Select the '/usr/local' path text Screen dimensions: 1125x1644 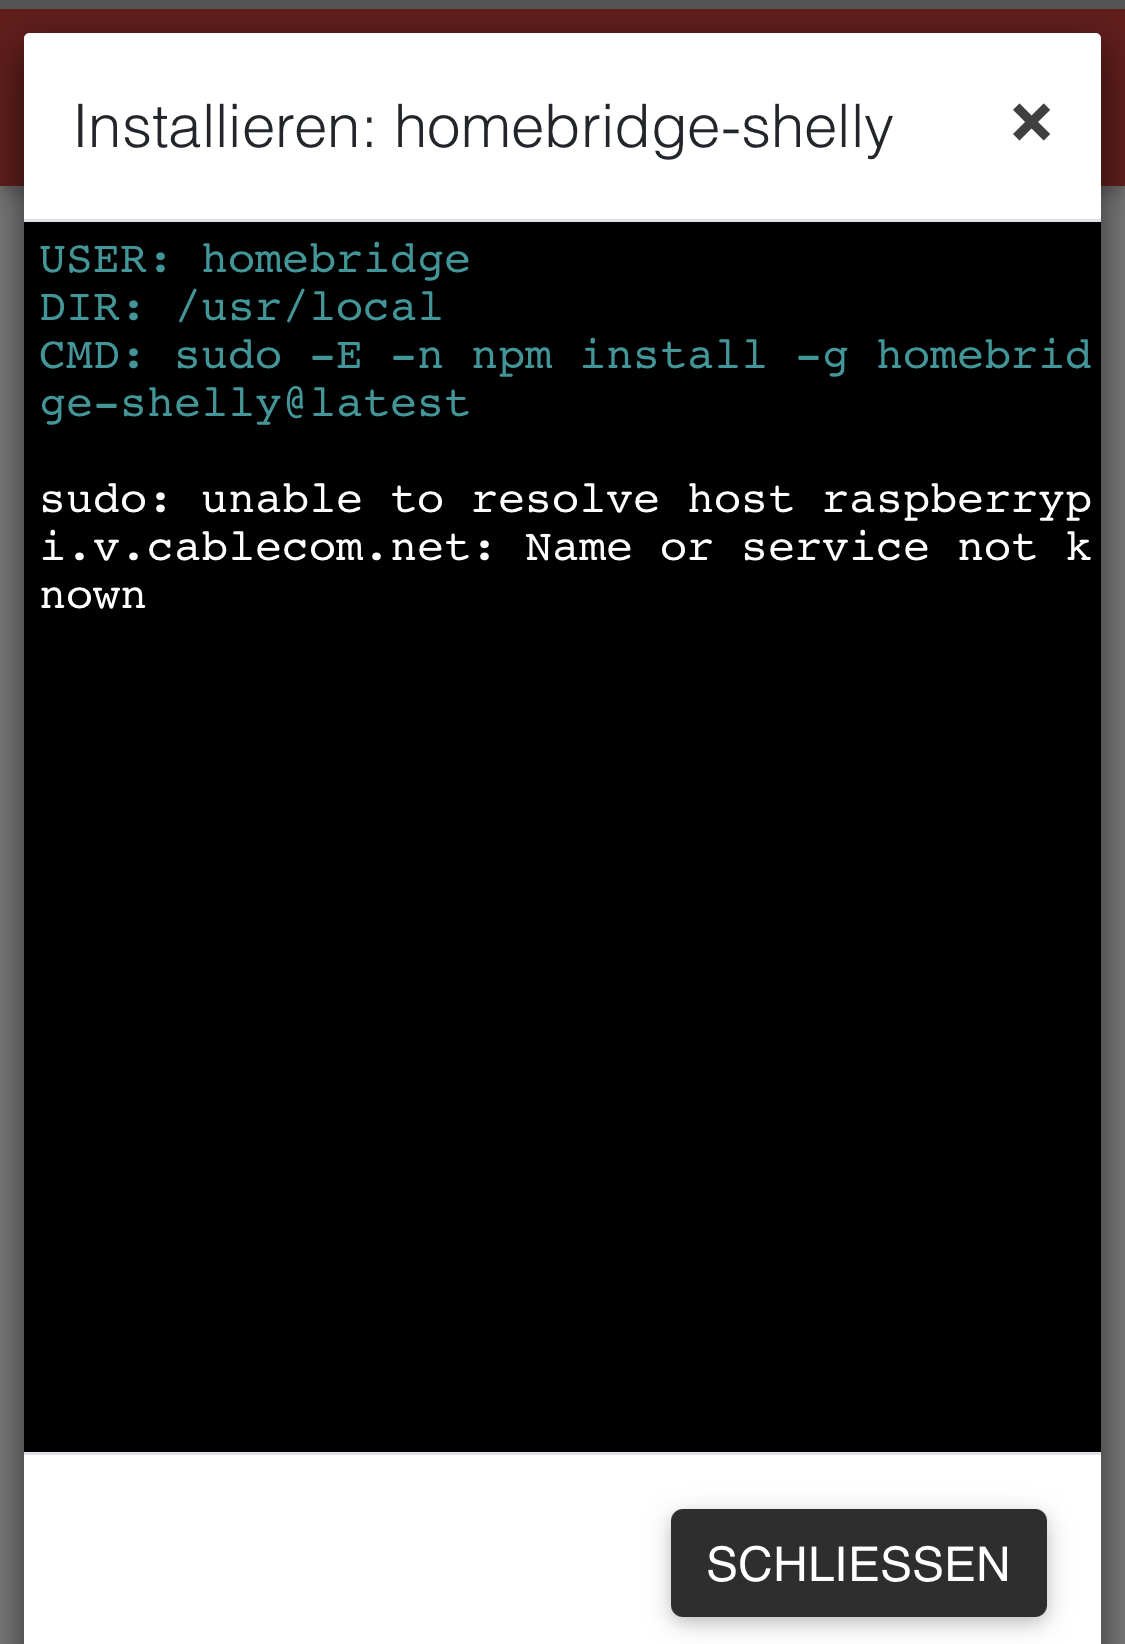[309, 308]
